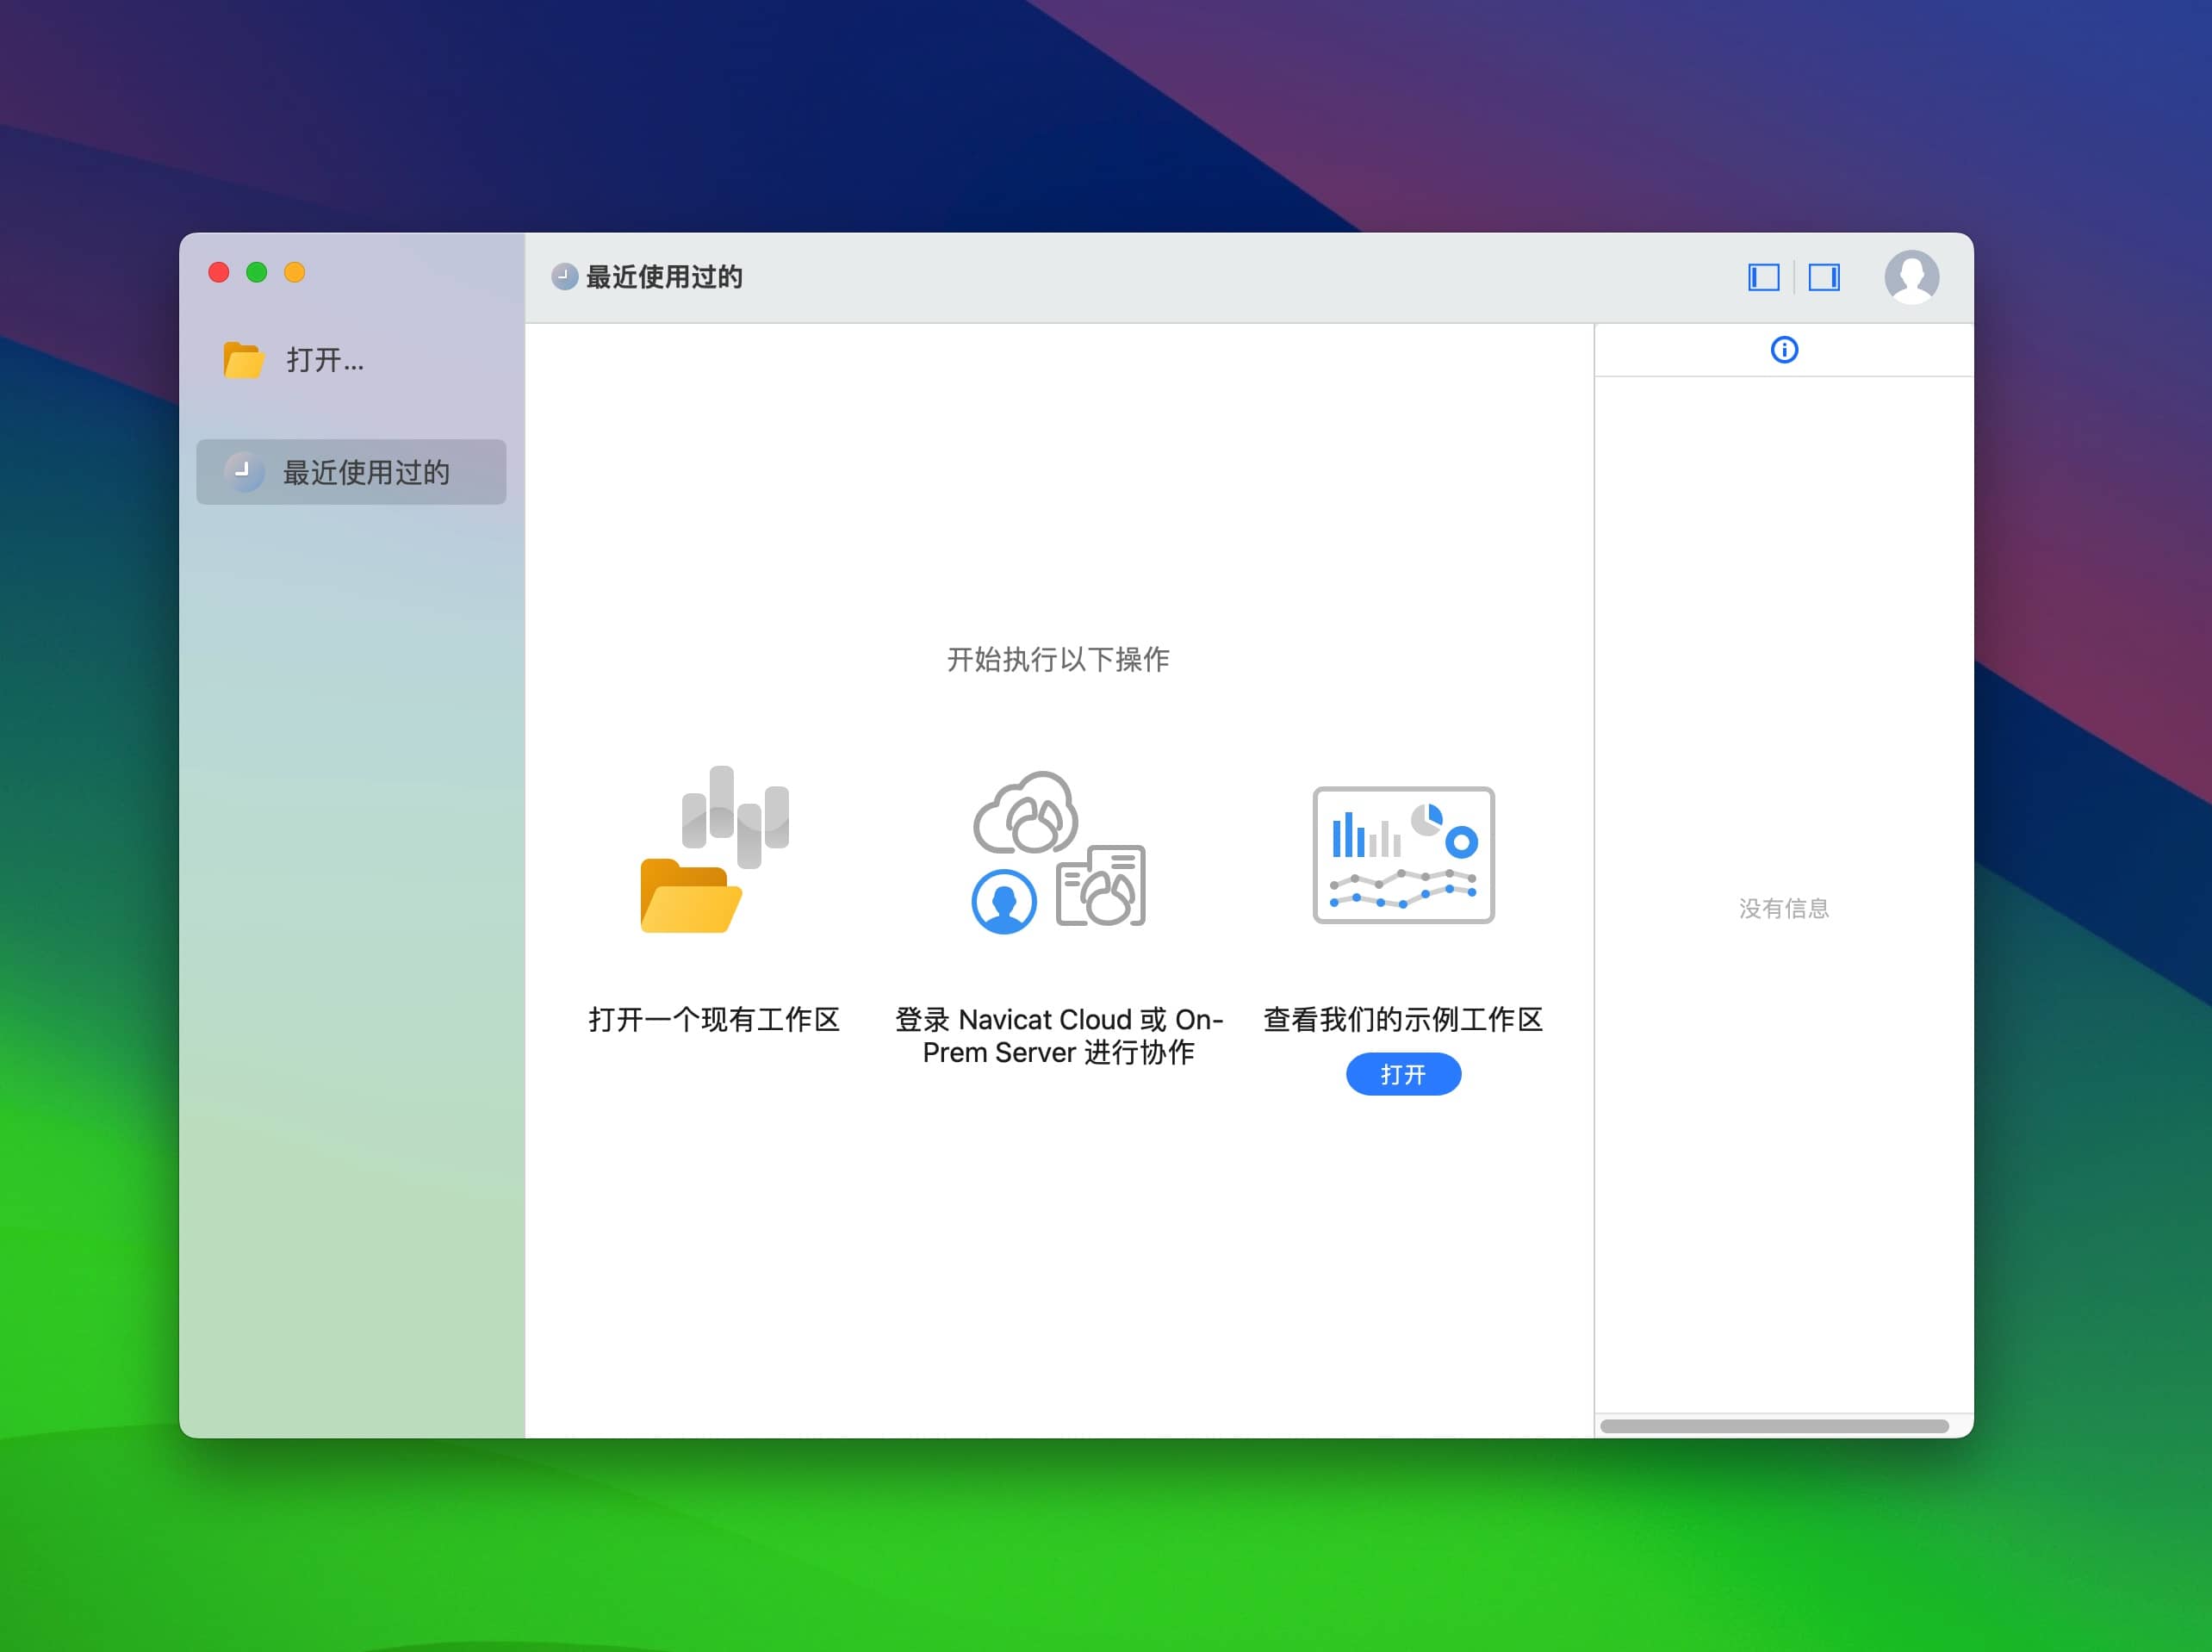Click 登录 Navicat Cloud 或 On-Prem Server text
Image resolution: width=2212 pixels, height=1652 pixels.
[1059, 1036]
